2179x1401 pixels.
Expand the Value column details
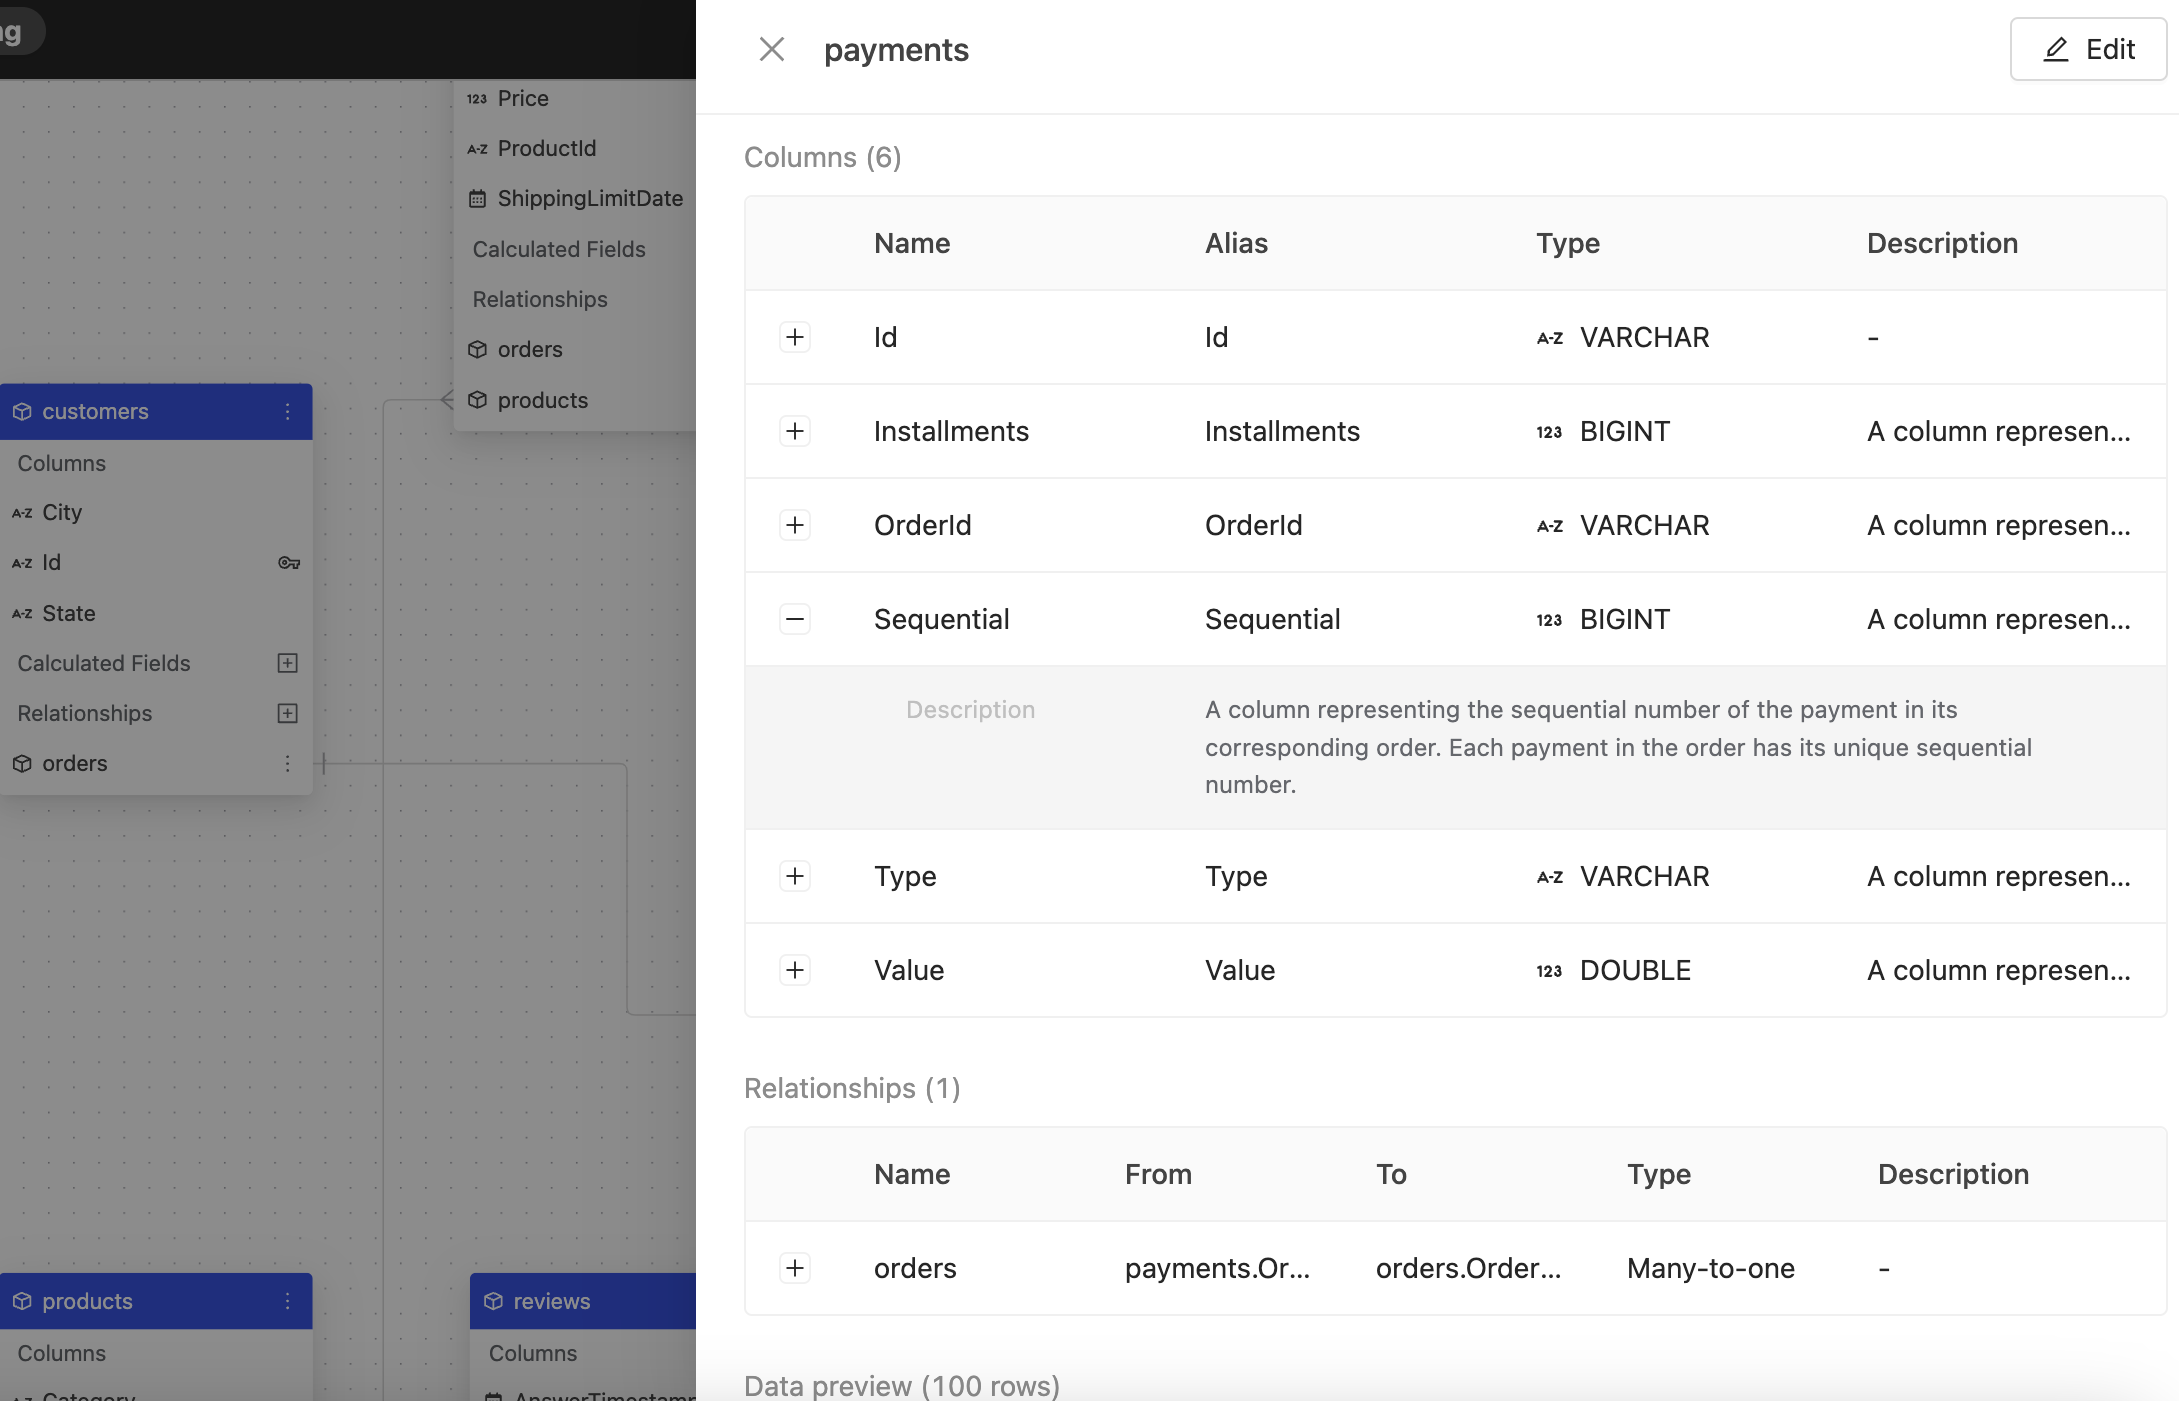(x=795, y=969)
